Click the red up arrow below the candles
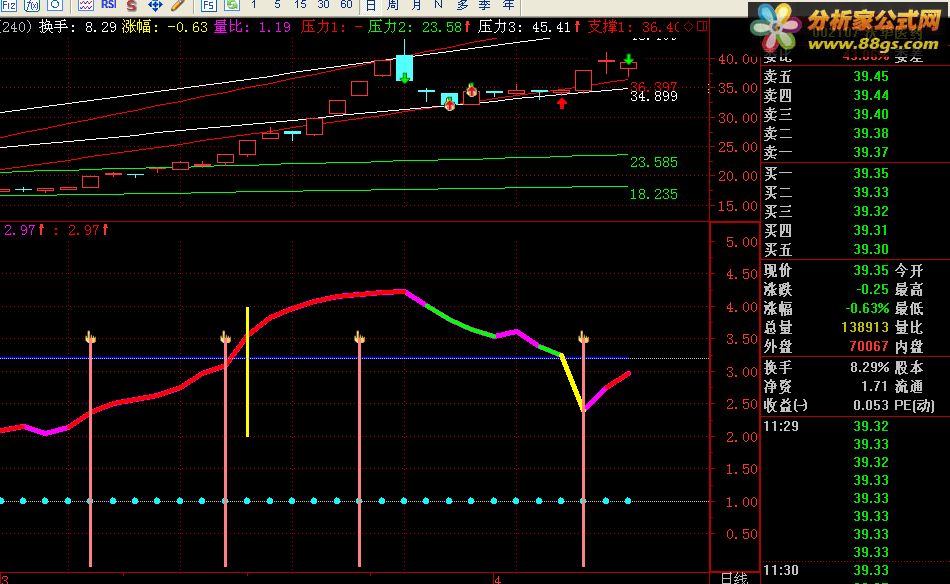The image size is (950, 584). pyautogui.click(x=562, y=104)
